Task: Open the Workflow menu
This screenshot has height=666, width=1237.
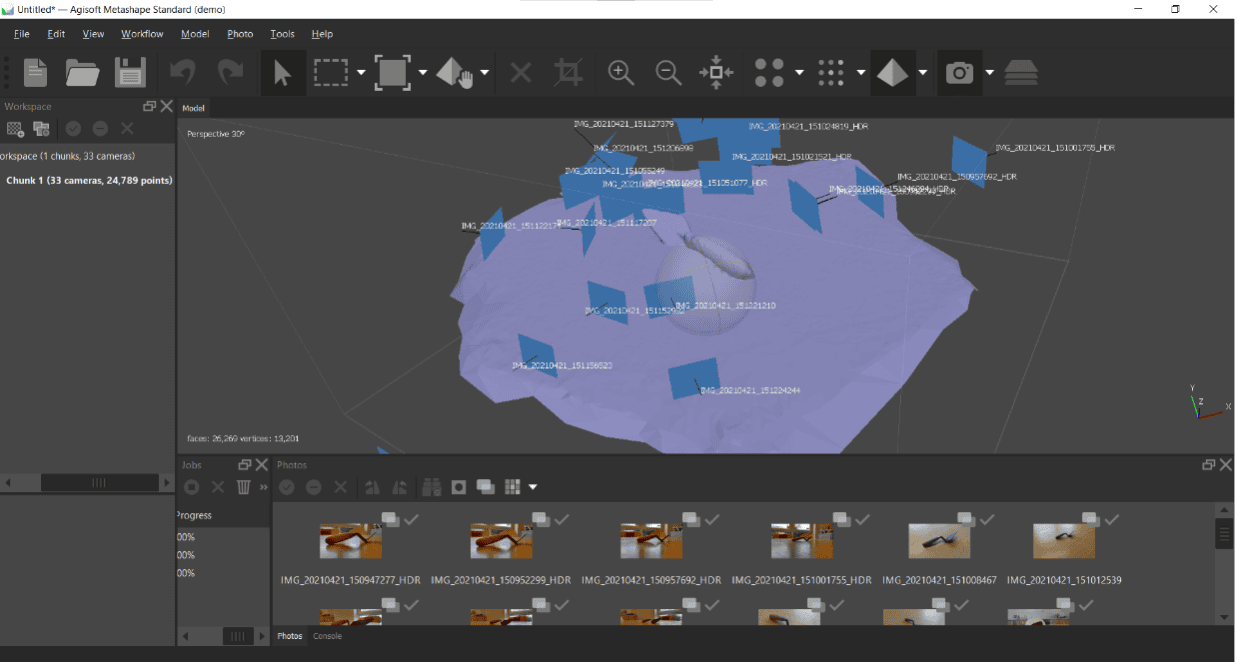Action: tap(142, 34)
